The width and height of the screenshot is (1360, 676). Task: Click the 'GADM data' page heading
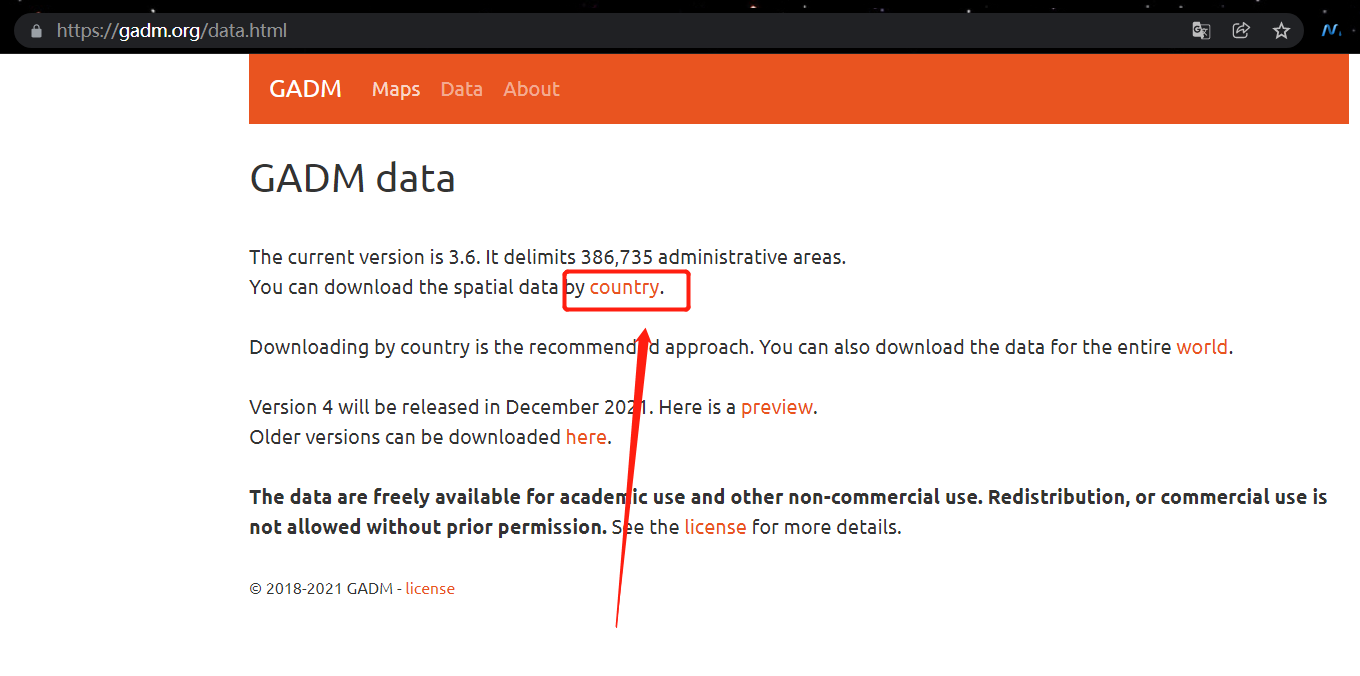click(352, 179)
